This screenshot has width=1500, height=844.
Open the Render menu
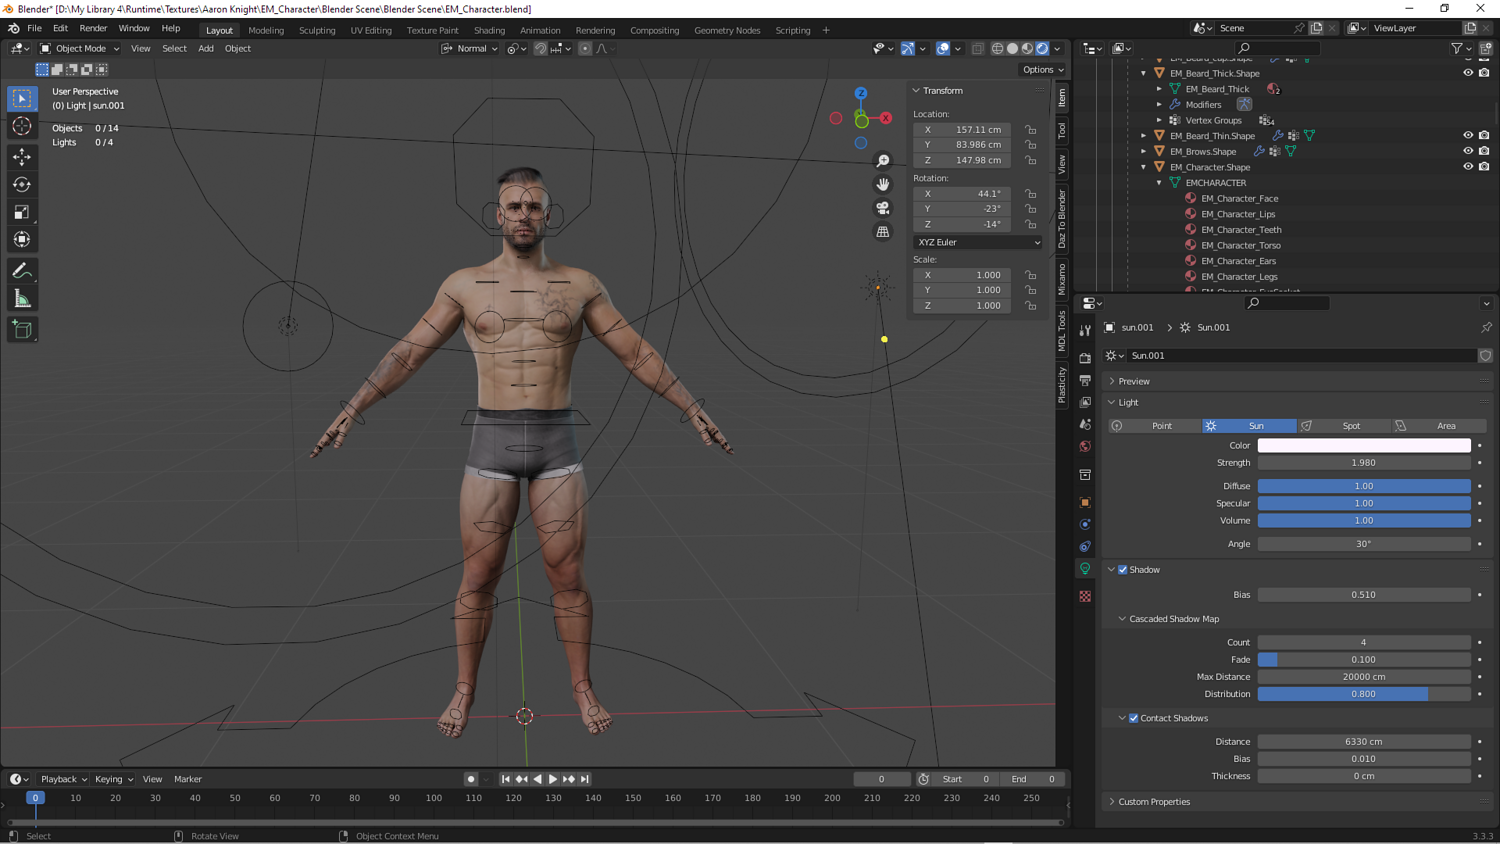93,29
